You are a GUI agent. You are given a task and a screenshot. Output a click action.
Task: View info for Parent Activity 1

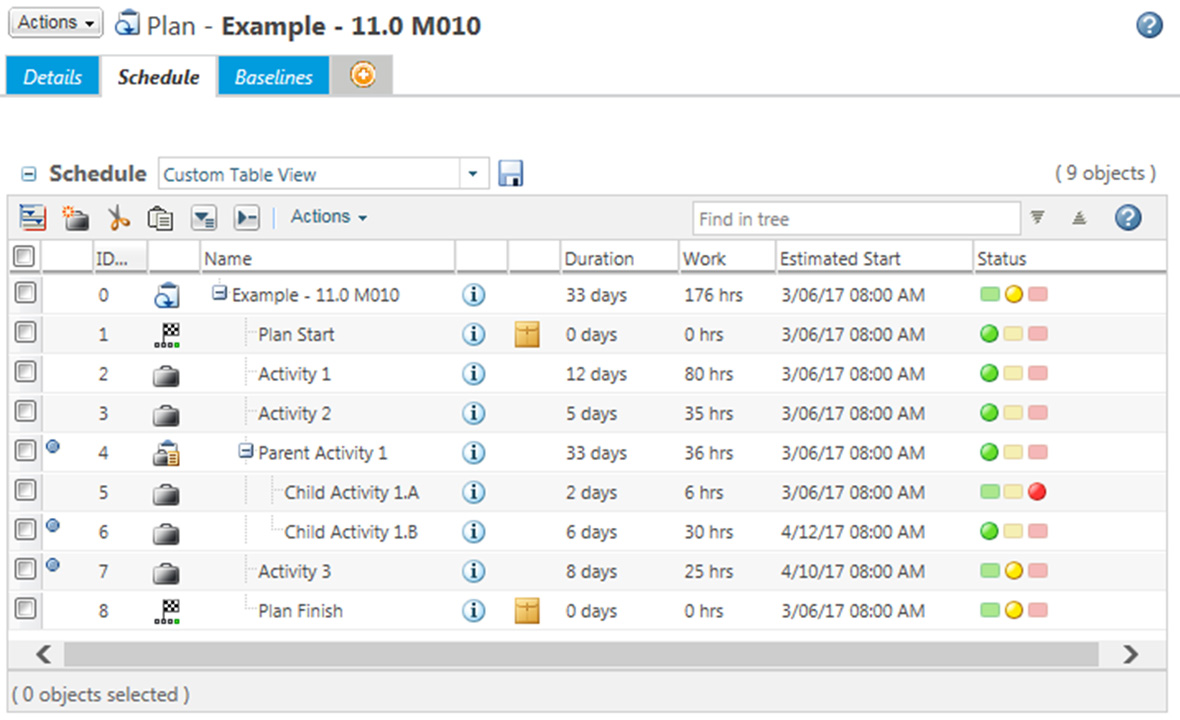(473, 452)
